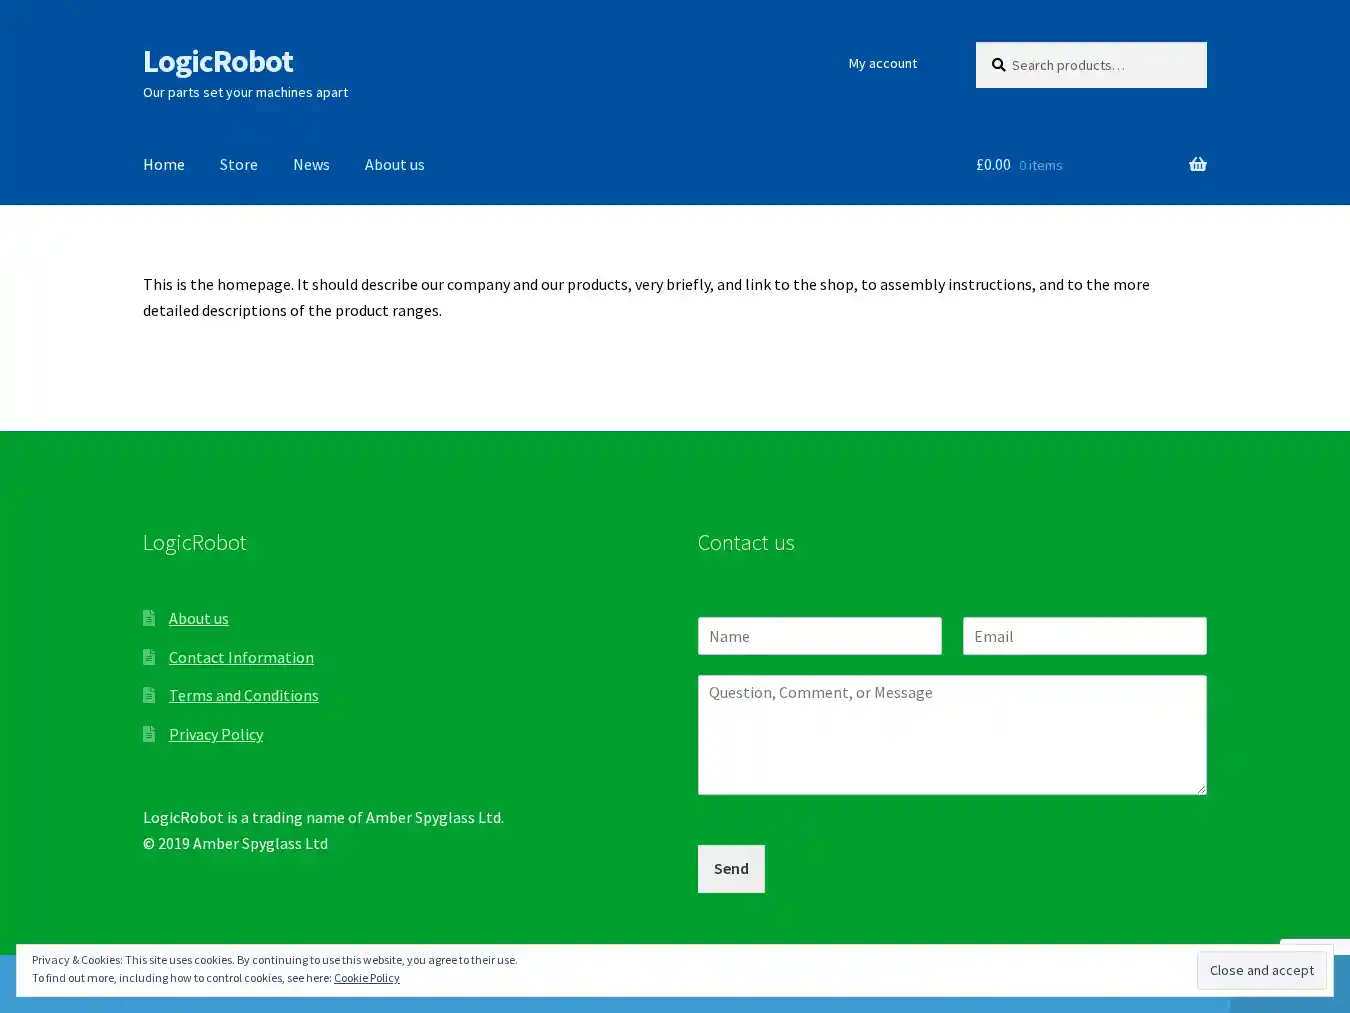
Task: Select About us in the navigation bar
Action: [x=394, y=164]
